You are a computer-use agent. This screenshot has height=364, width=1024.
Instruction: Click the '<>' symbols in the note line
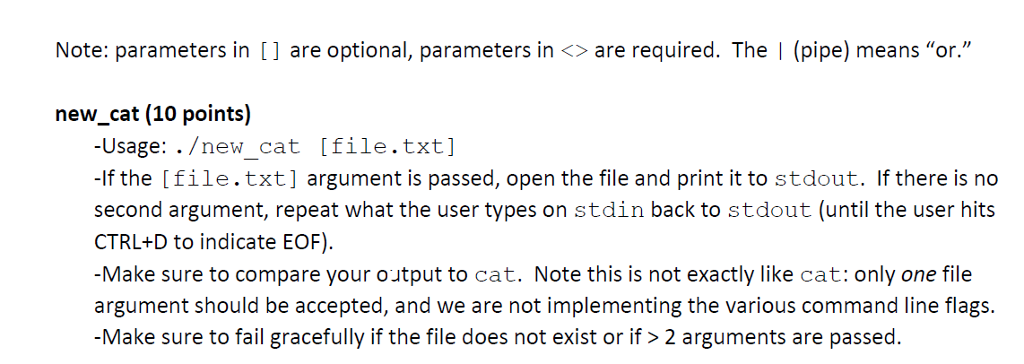pos(575,51)
